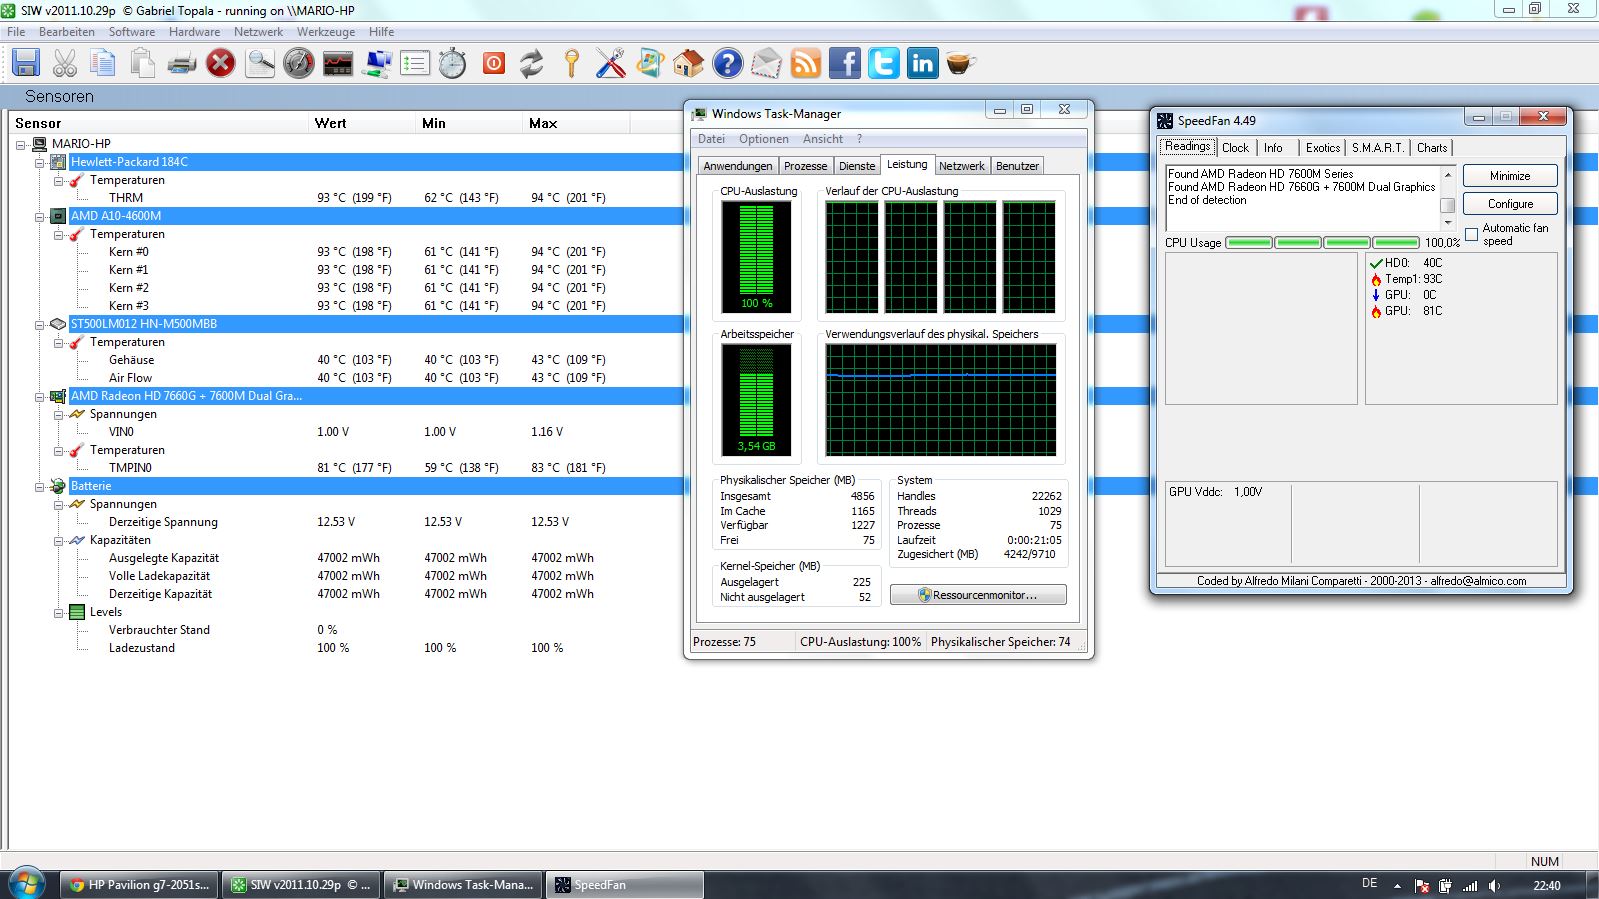1599x899 pixels.
Task: Switch to the S.M.A.R.T. tab in SpeedFan
Action: (1377, 148)
